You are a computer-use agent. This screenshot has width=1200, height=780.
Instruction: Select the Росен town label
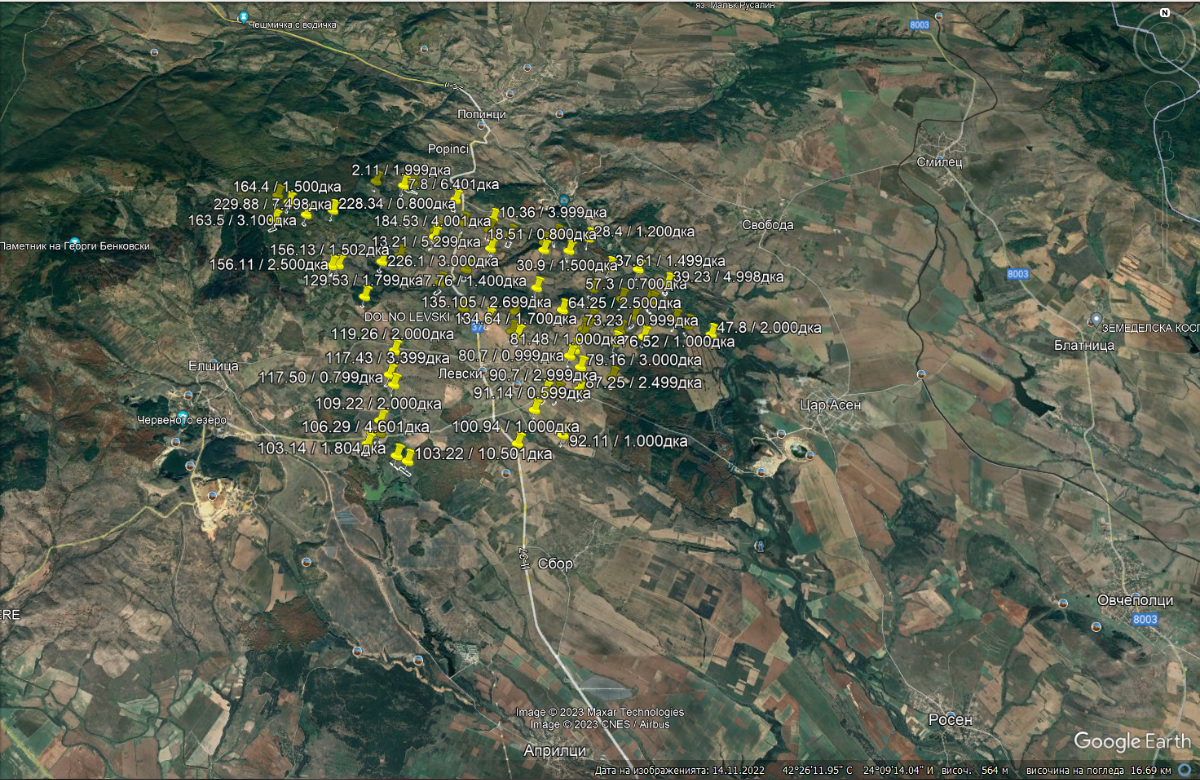950,720
